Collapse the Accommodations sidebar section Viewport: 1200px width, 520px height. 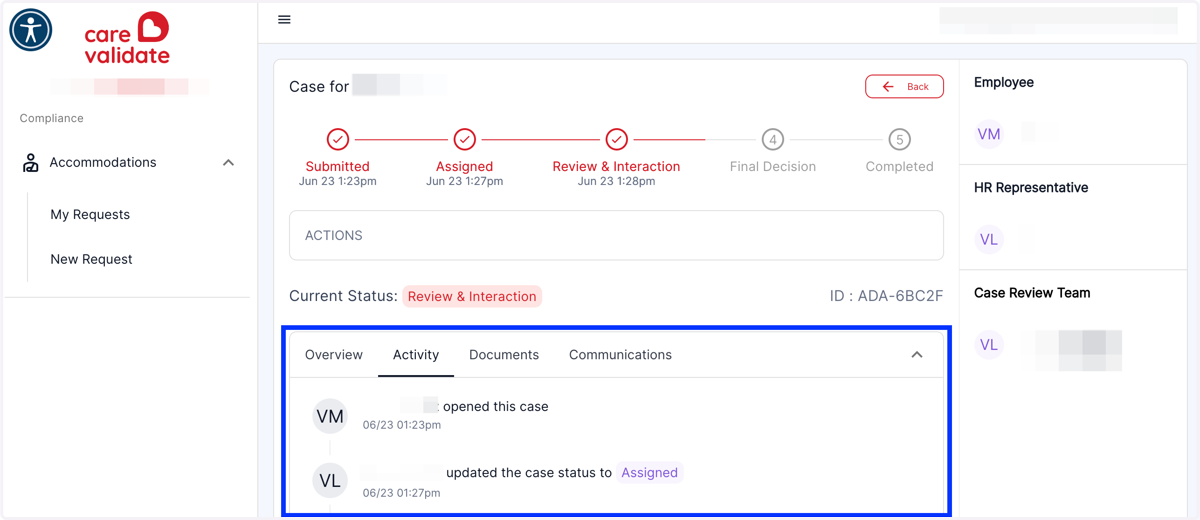tap(228, 163)
